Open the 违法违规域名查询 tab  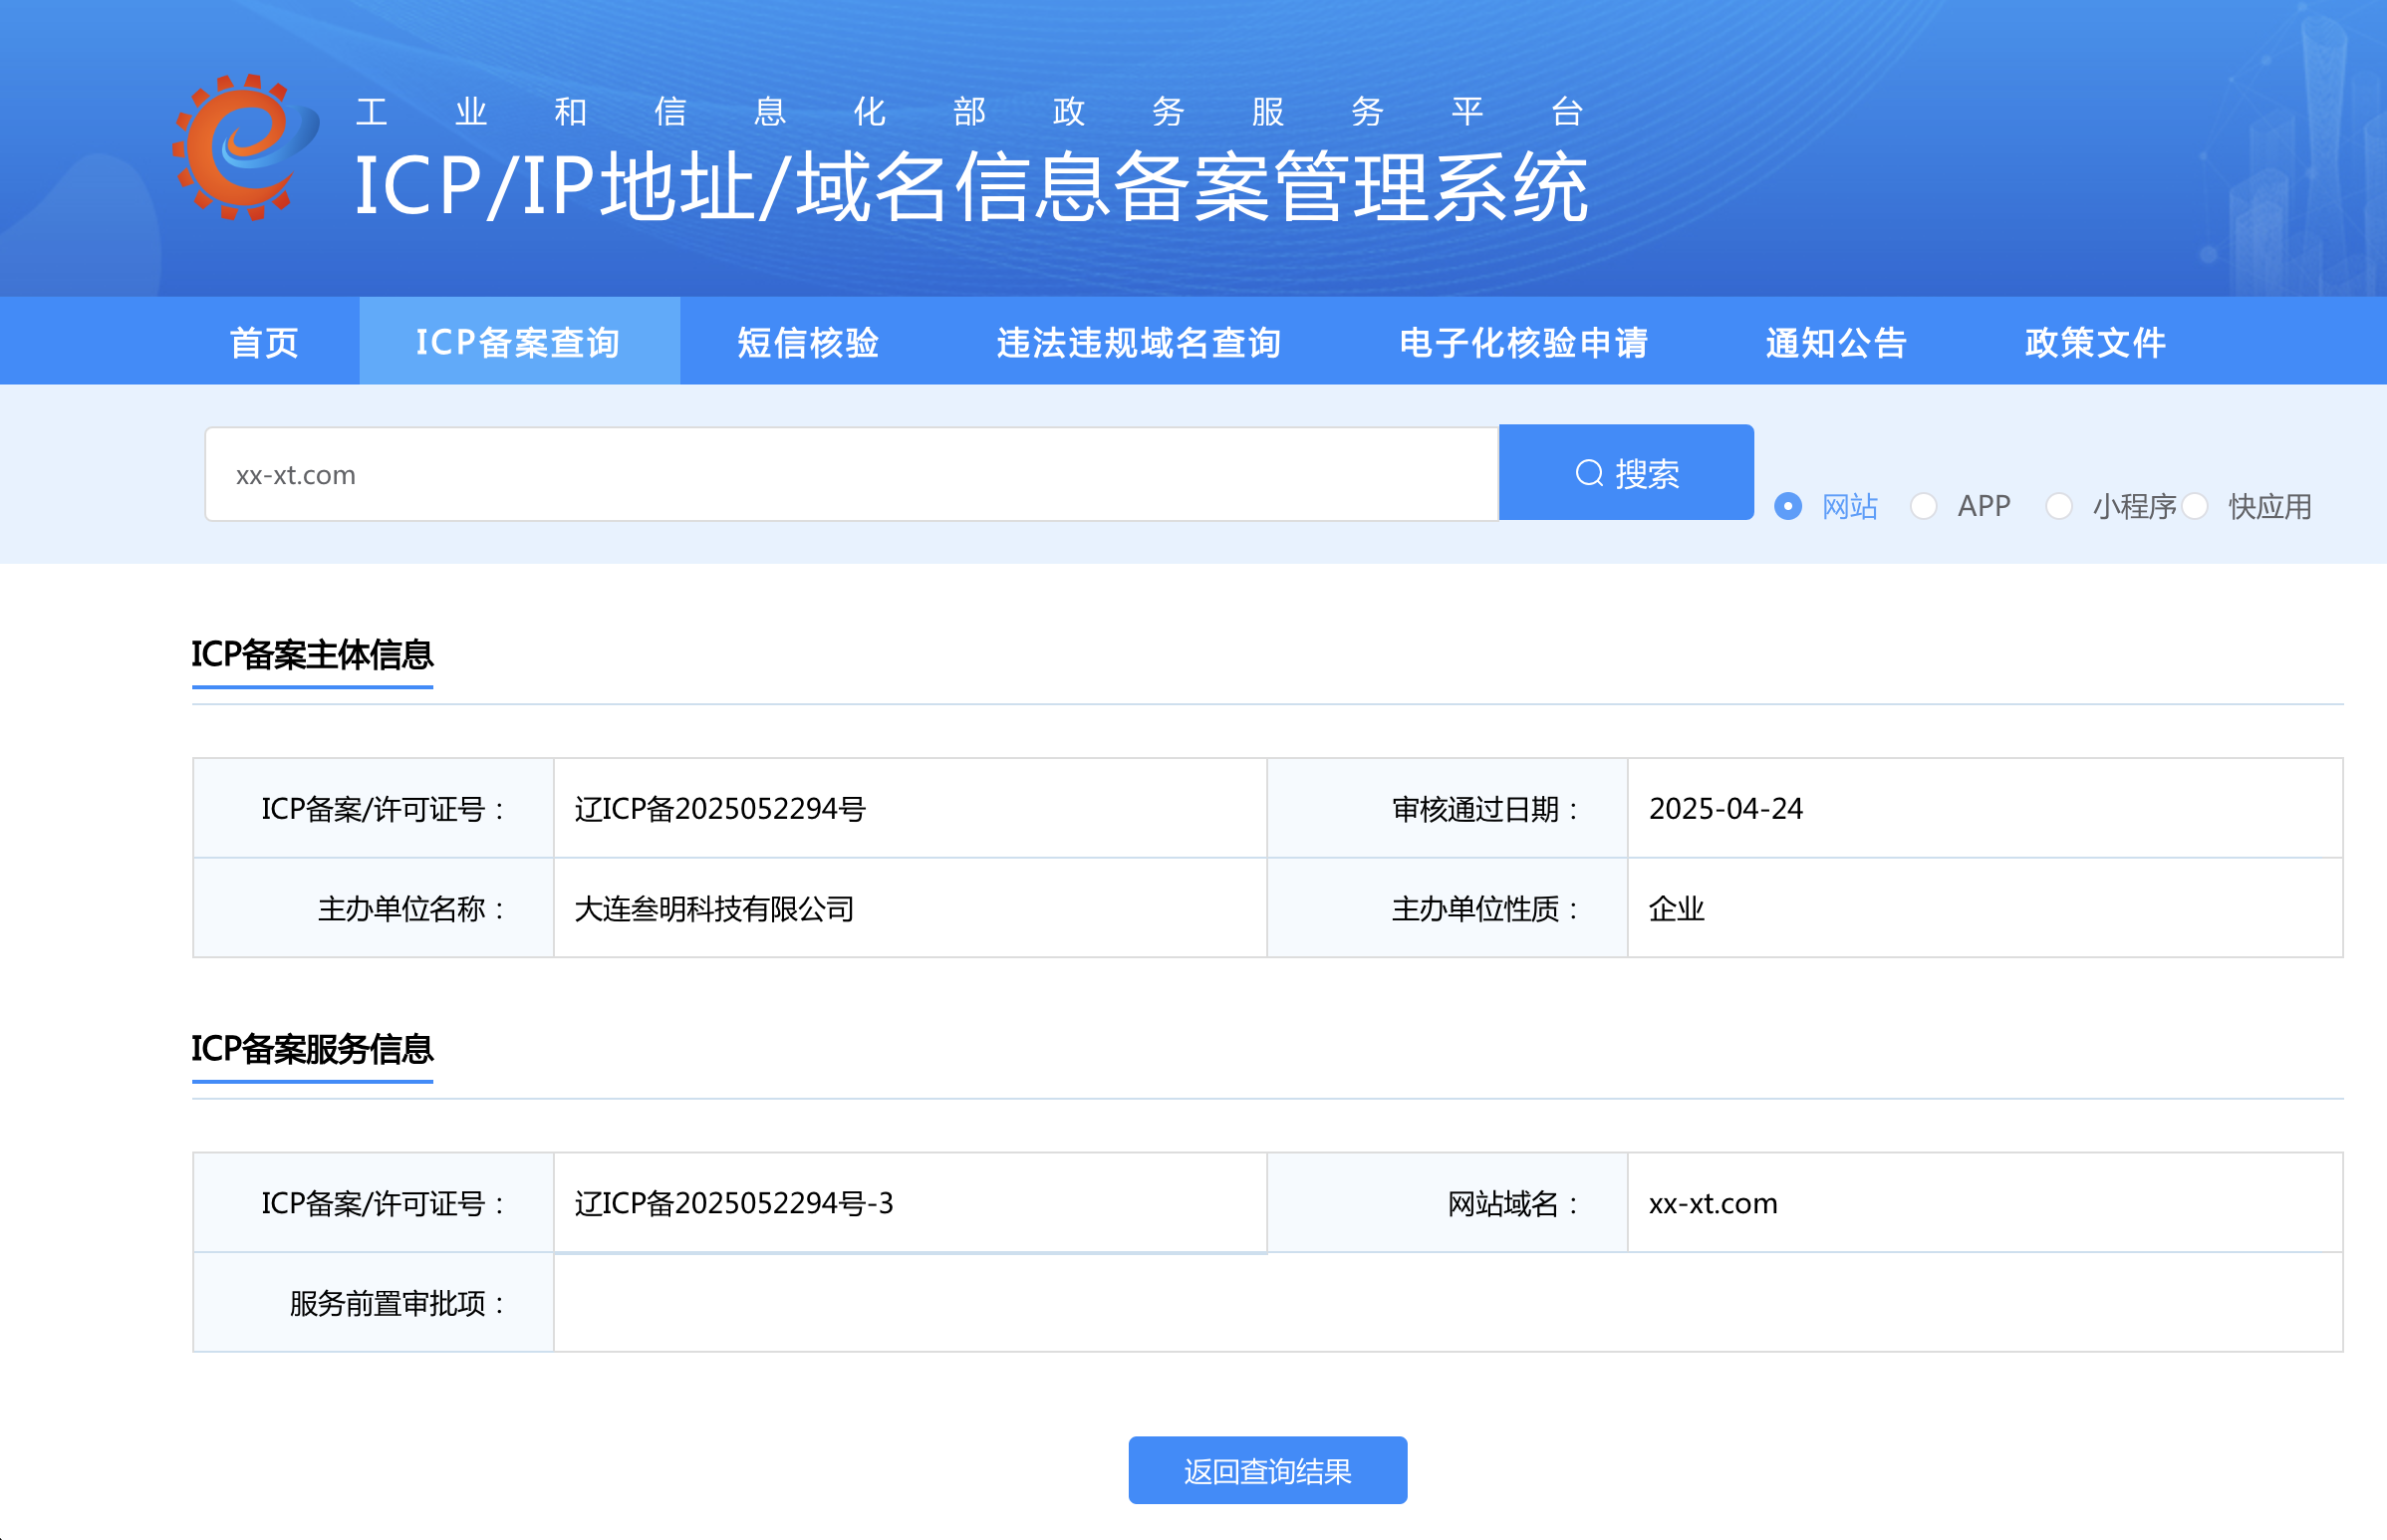(x=1138, y=342)
